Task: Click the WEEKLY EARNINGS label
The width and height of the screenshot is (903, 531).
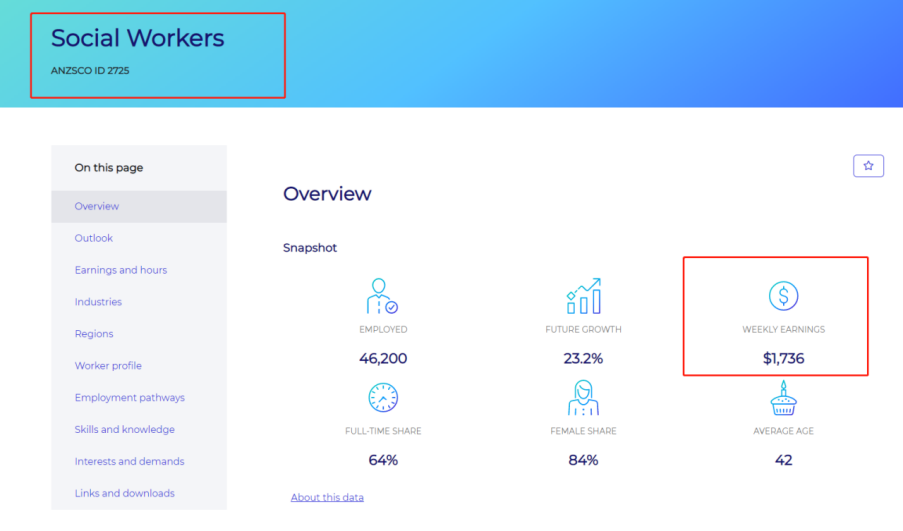Action: click(x=783, y=329)
